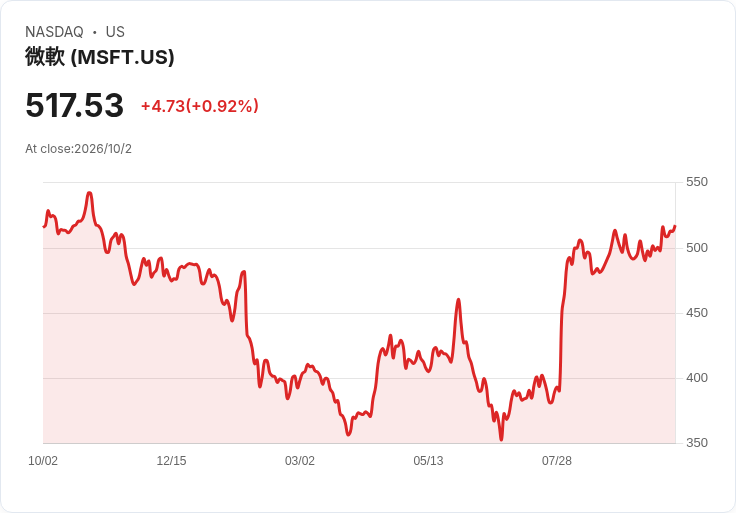Click the 微軟 (MSFT.US) stock title
The image size is (736, 513).
point(100,57)
